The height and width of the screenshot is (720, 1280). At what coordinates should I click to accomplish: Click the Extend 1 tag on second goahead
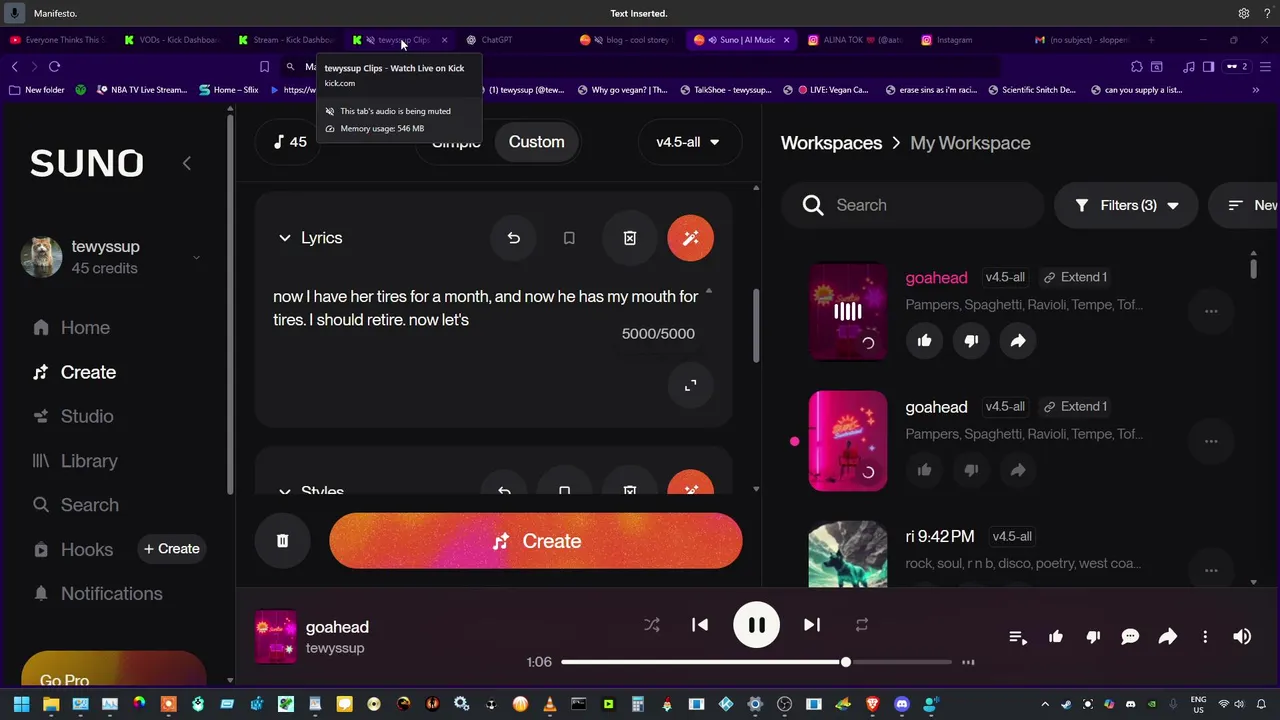coord(1075,407)
